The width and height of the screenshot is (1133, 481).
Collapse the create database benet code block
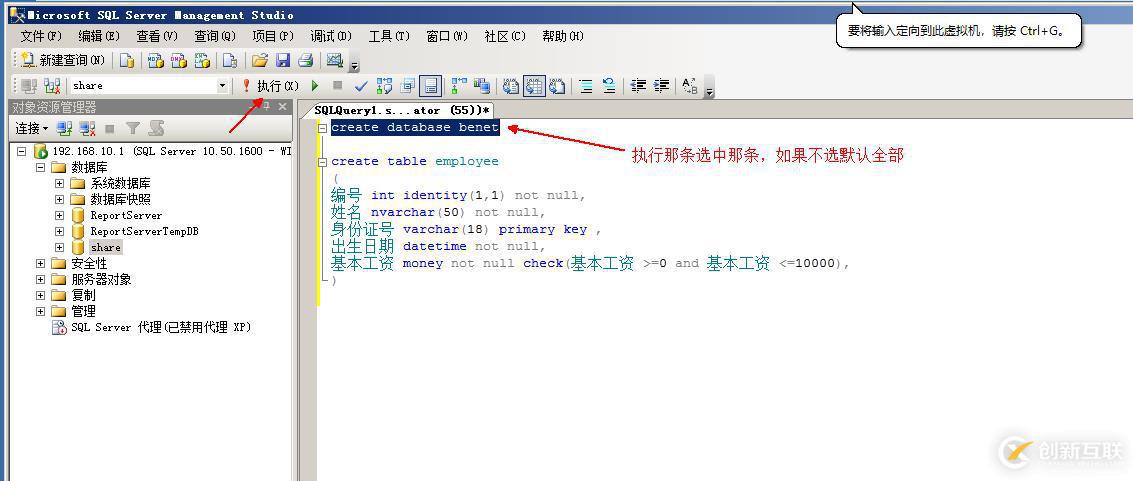(322, 128)
